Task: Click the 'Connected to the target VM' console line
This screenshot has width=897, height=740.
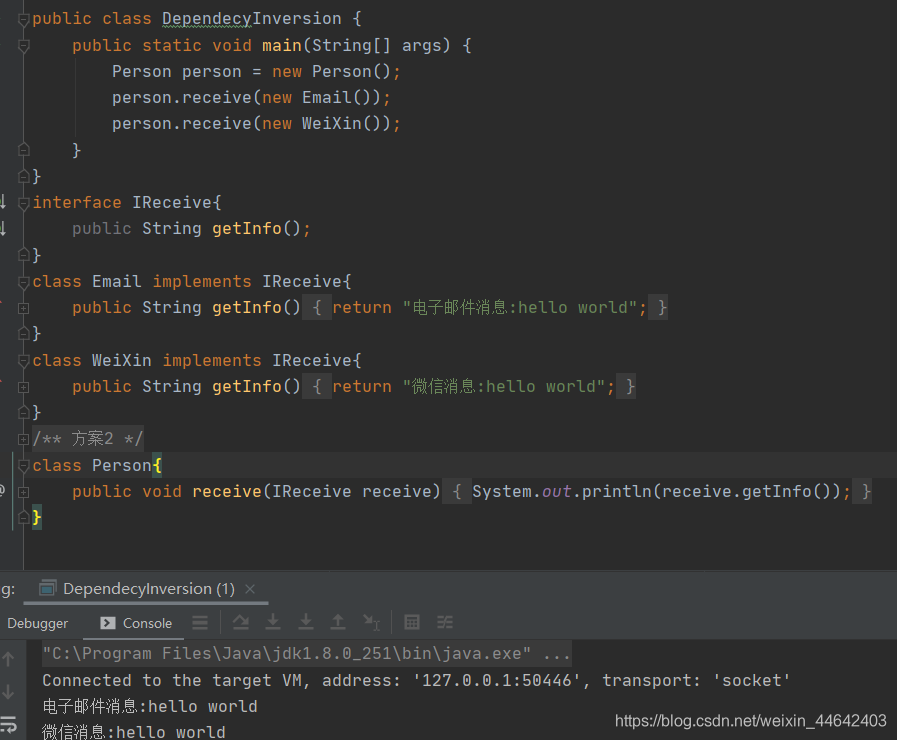Action: coord(416,681)
